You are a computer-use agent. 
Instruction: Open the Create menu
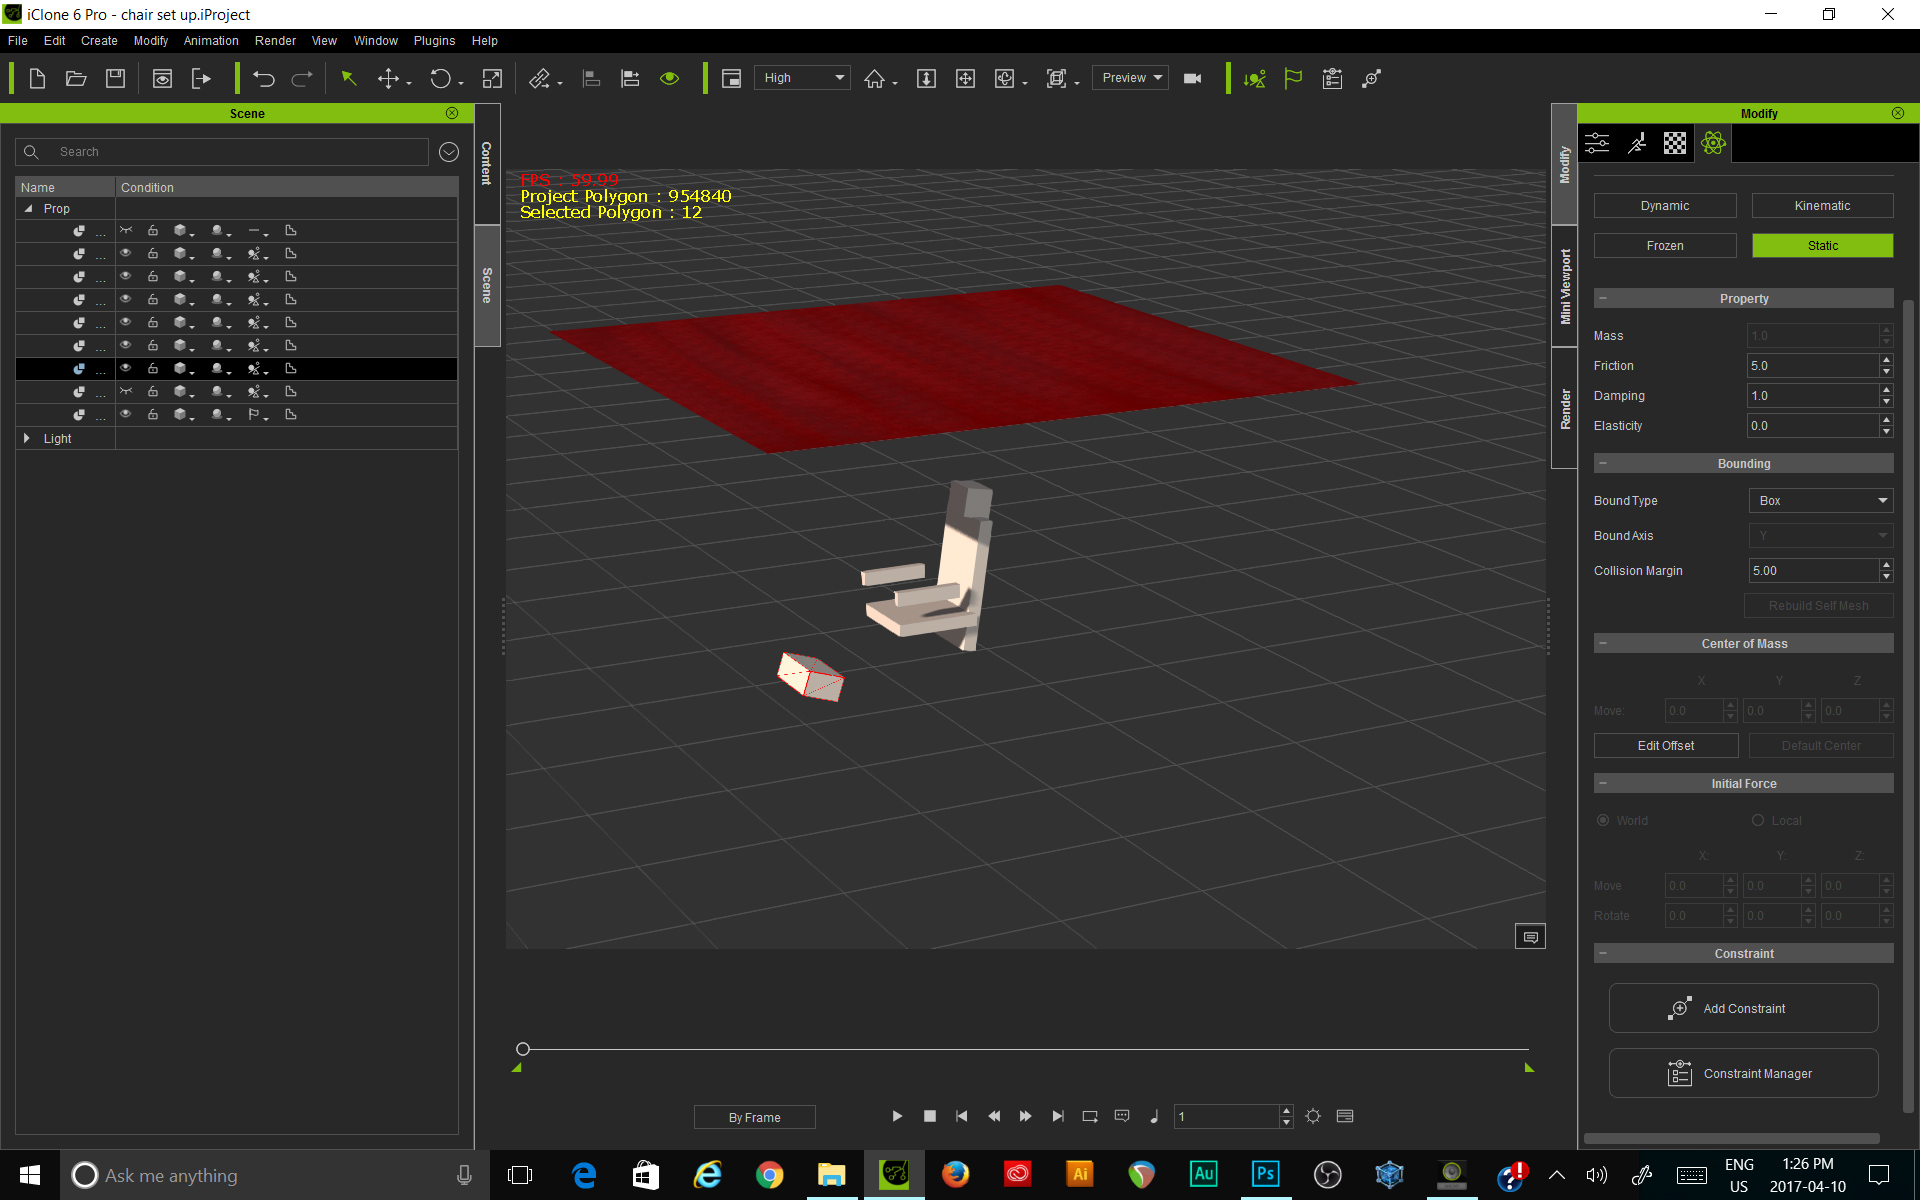coord(99,41)
